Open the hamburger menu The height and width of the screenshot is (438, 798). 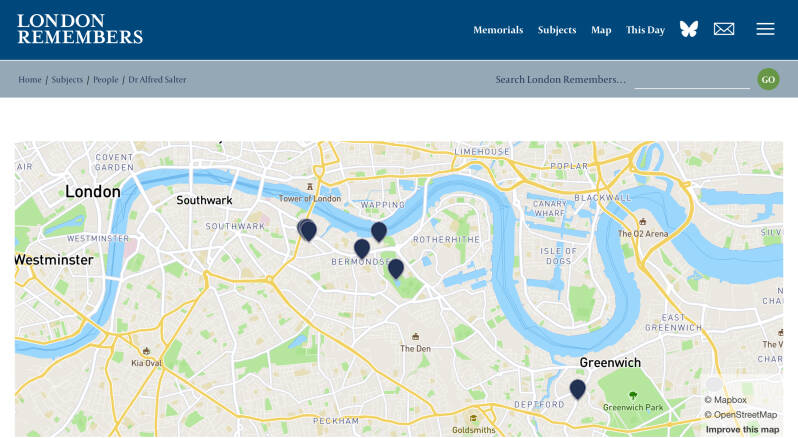tap(765, 29)
